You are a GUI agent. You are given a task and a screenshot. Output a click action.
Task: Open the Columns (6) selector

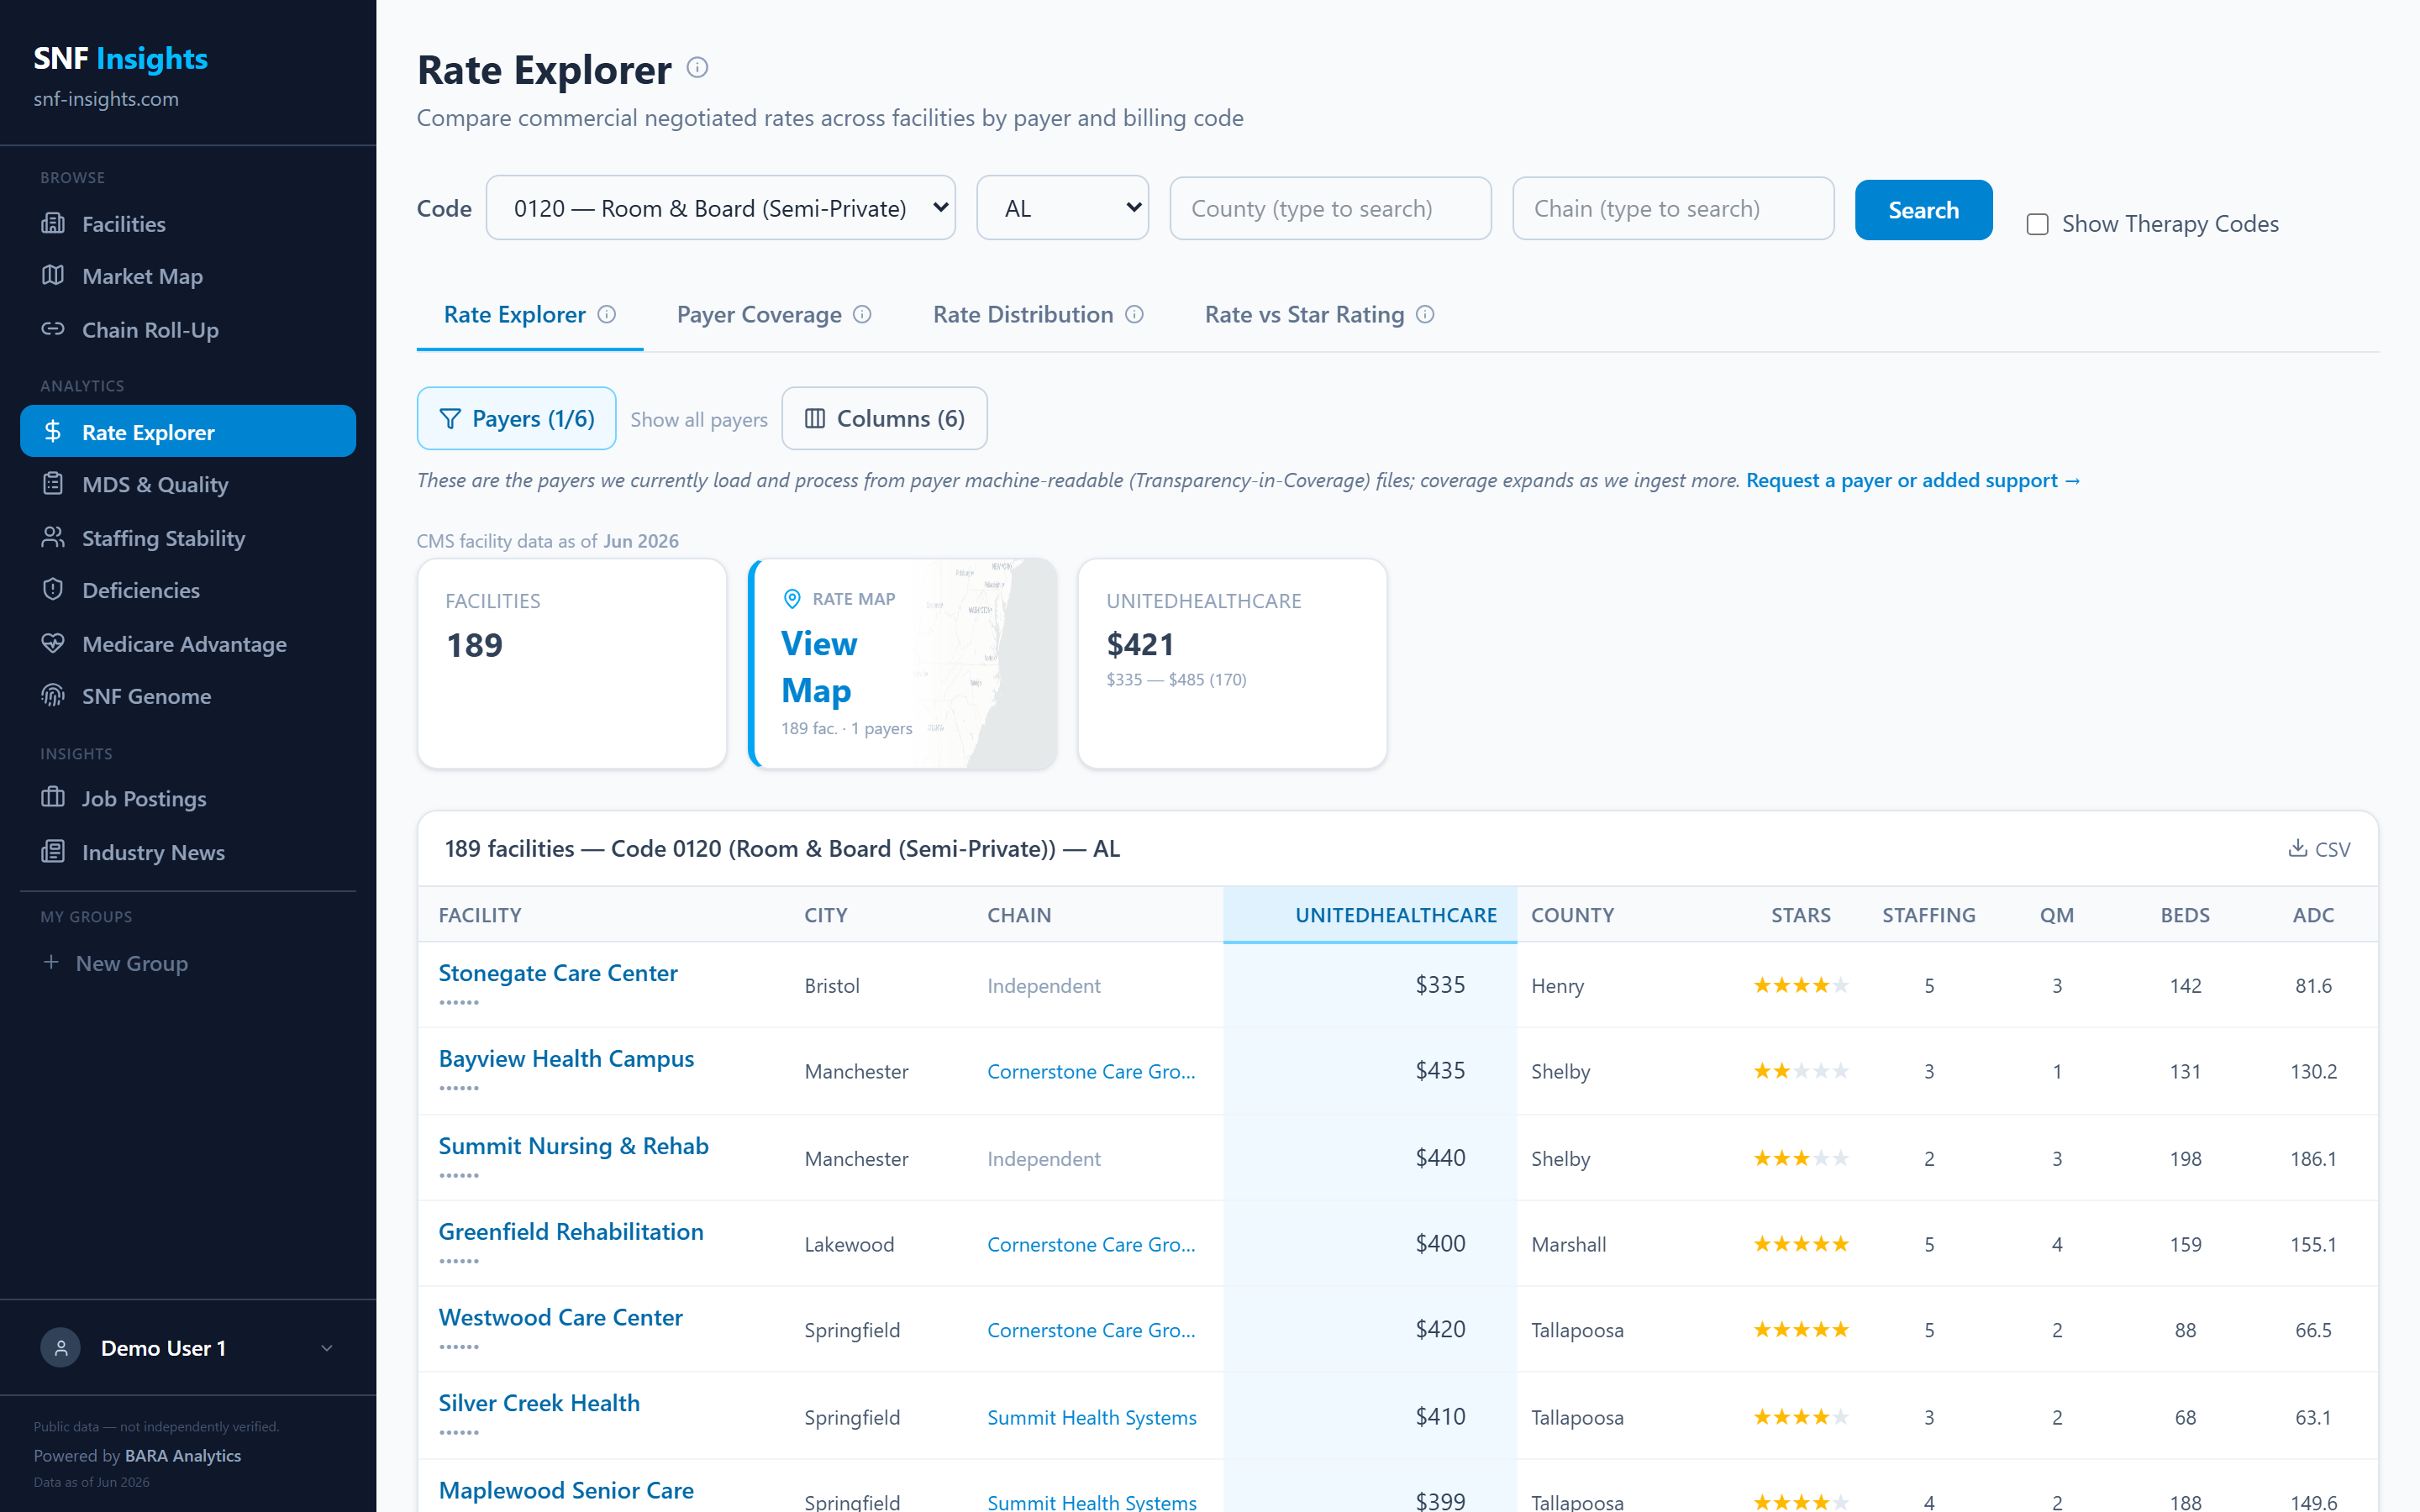[884, 418]
